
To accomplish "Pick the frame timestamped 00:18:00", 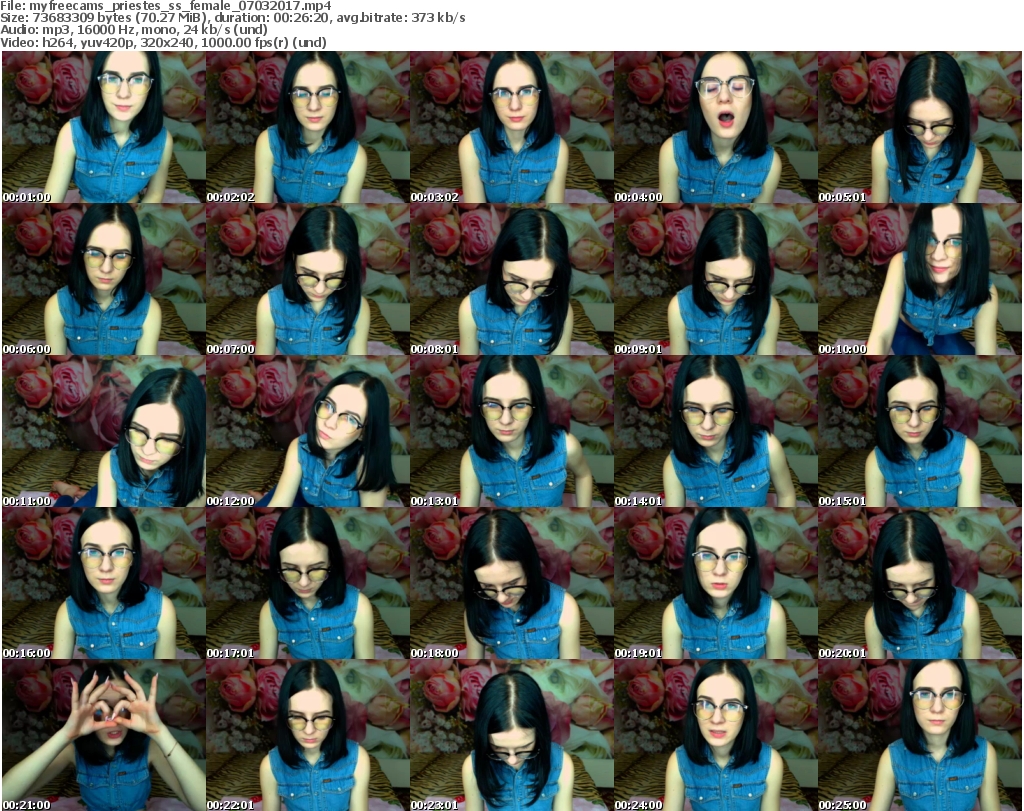I will click(x=512, y=583).
